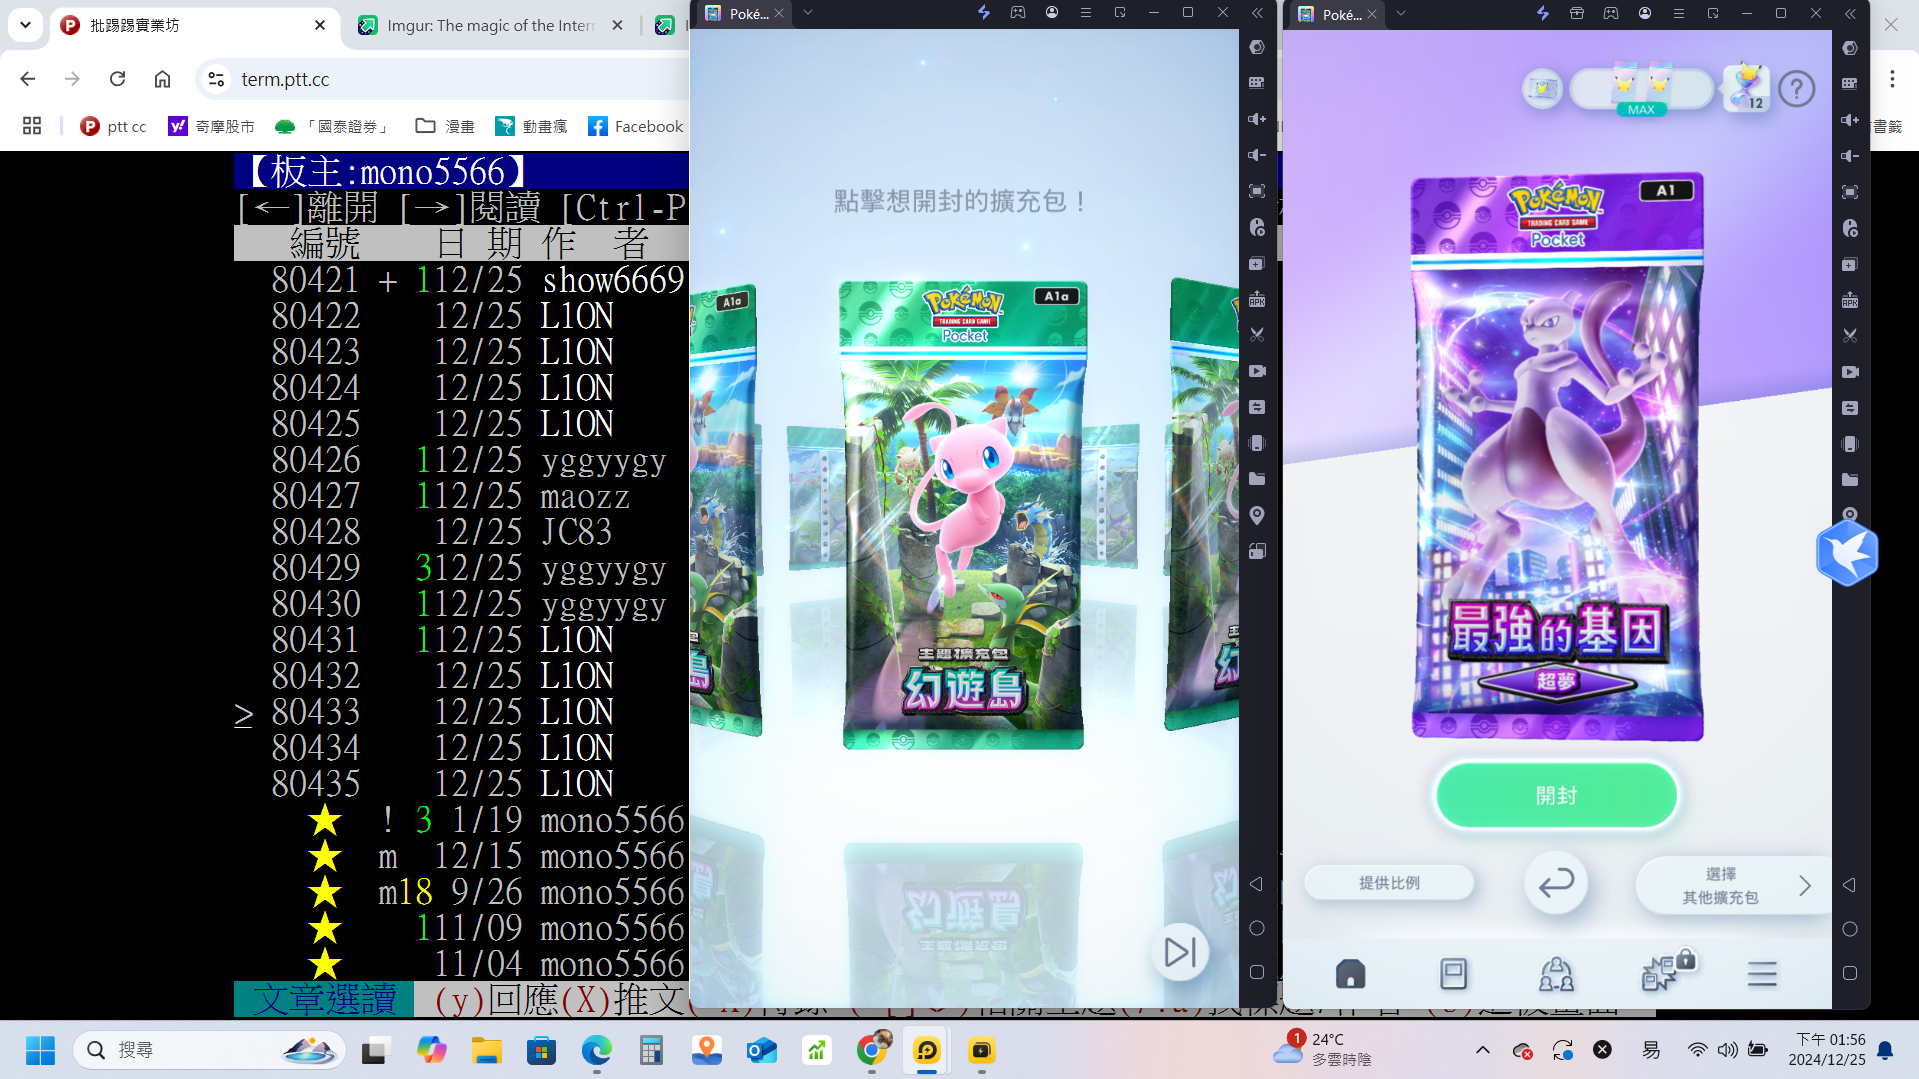Expand tab dropdown chevron in left emulator
Screen dimensions: 1919x1079
pos(808,13)
